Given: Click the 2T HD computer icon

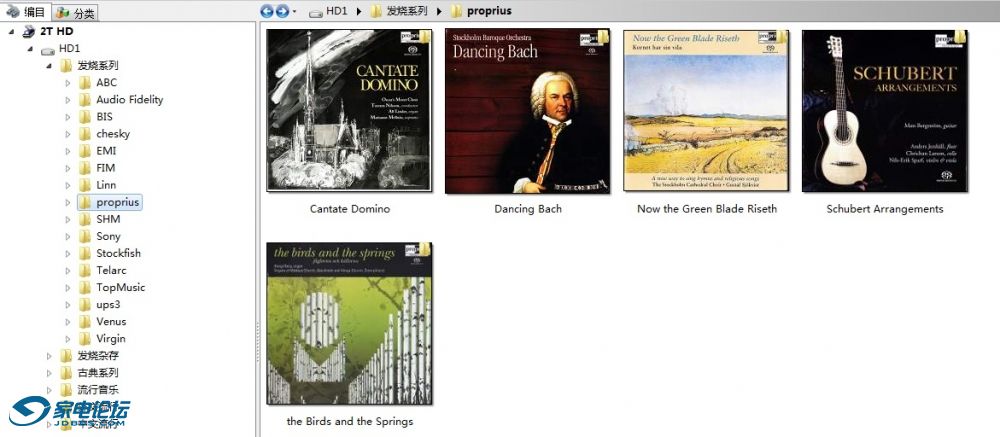Looking at the screenshot, I should pos(29,31).
